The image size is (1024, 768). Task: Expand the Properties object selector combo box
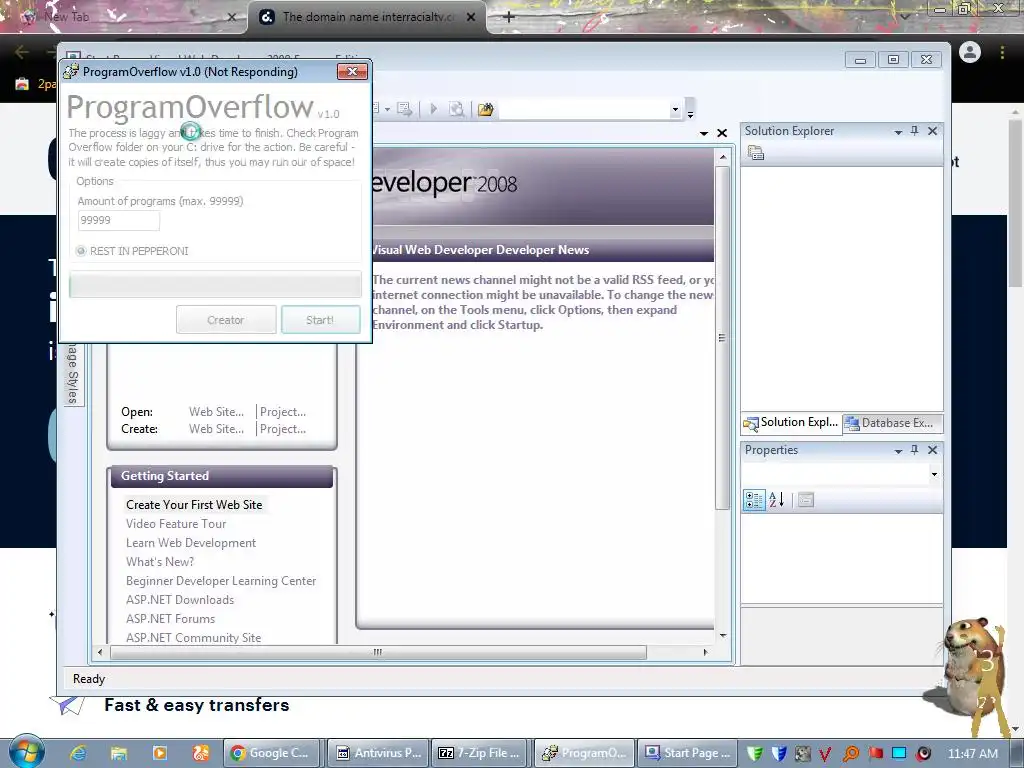[x=935, y=475]
